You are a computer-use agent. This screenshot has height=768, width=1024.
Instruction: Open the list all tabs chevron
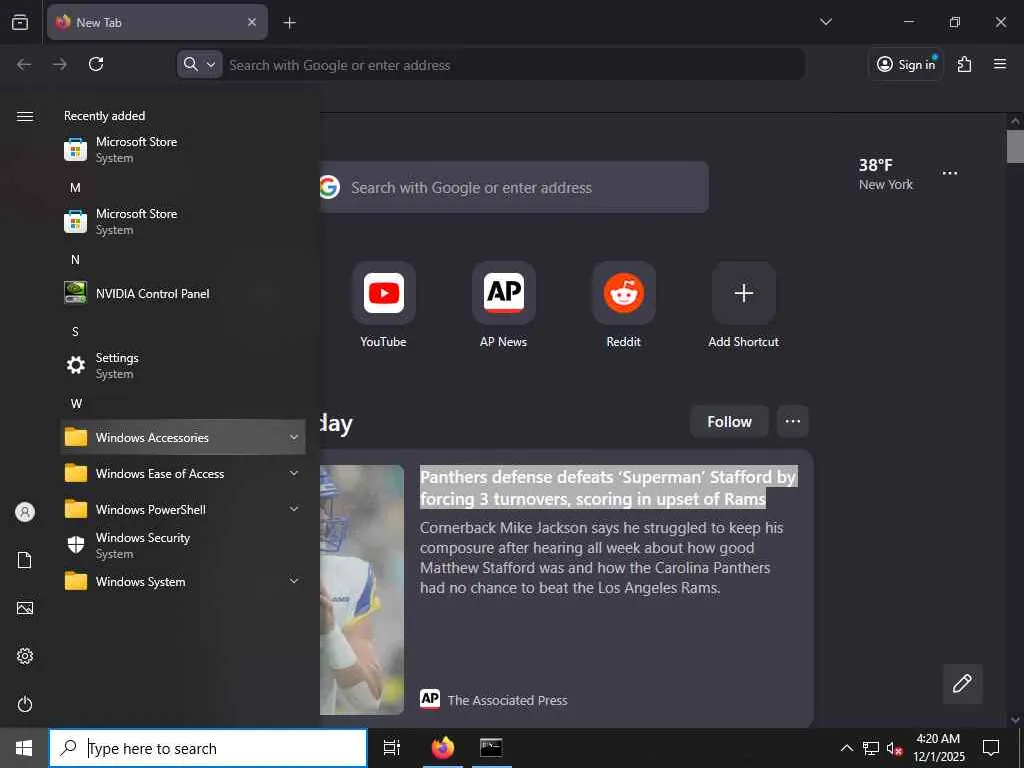825,22
